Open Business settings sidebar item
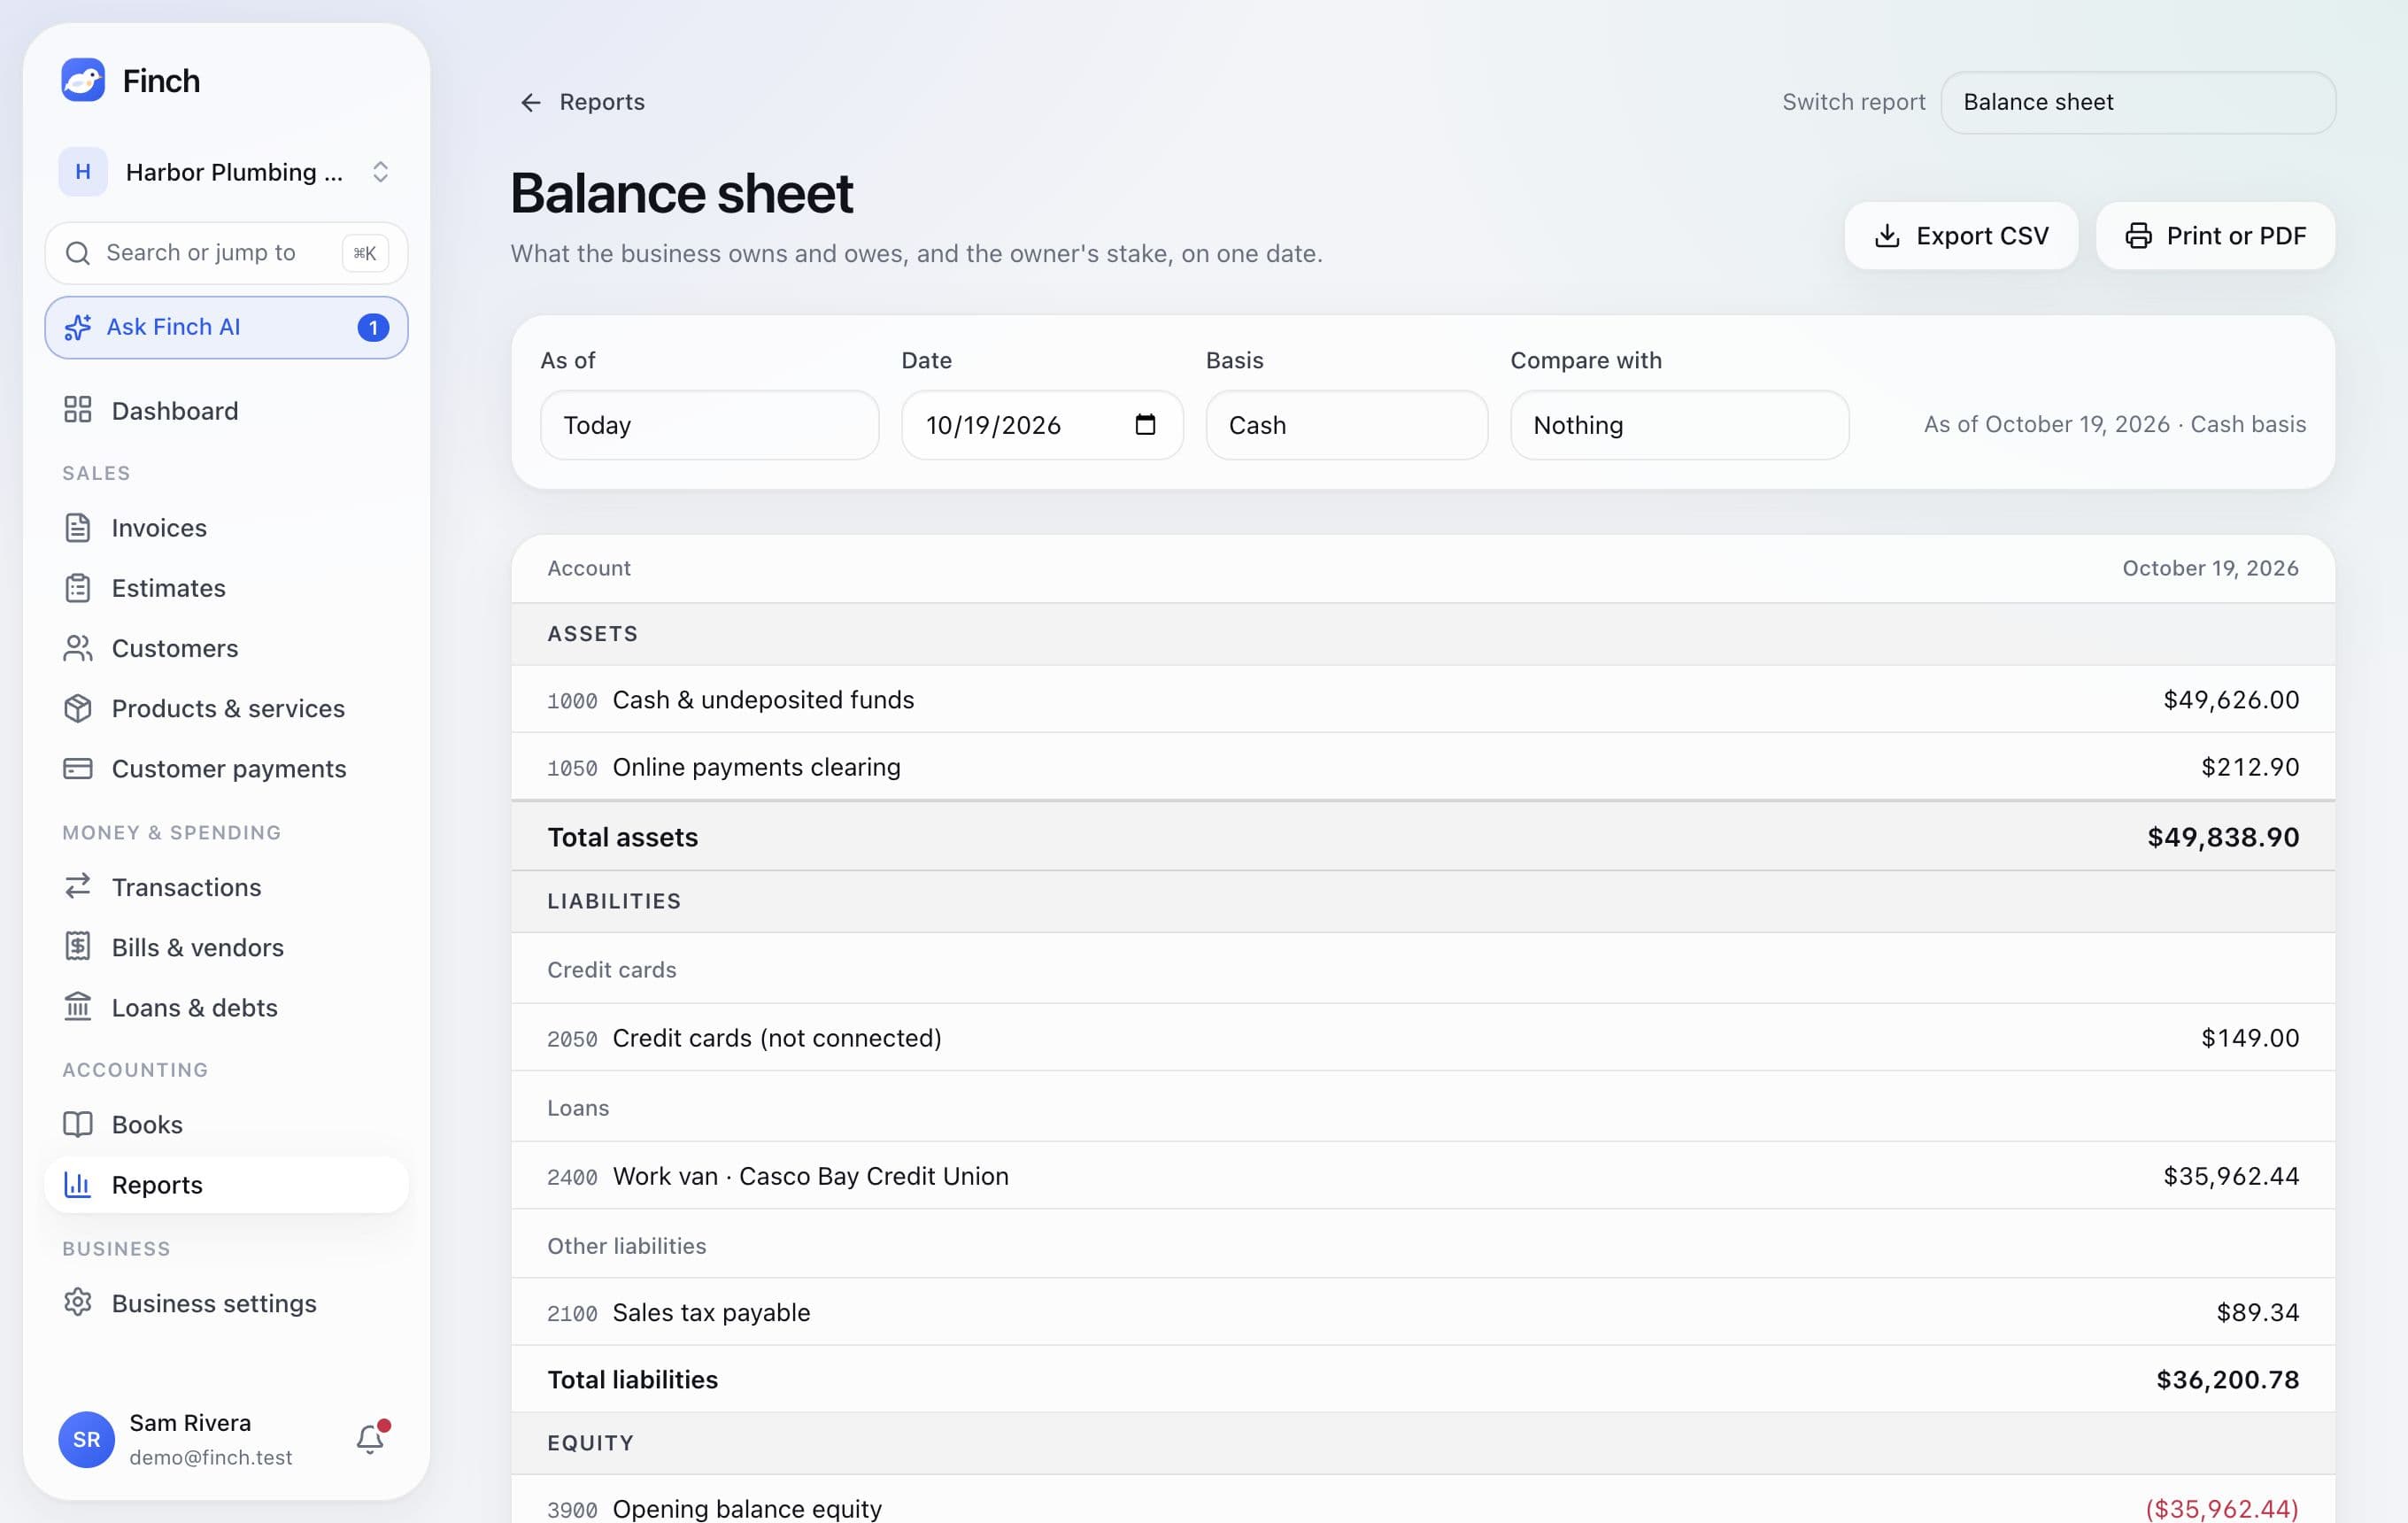Image resolution: width=2408 pixels, height=1523 pixels. point(226,1303)
